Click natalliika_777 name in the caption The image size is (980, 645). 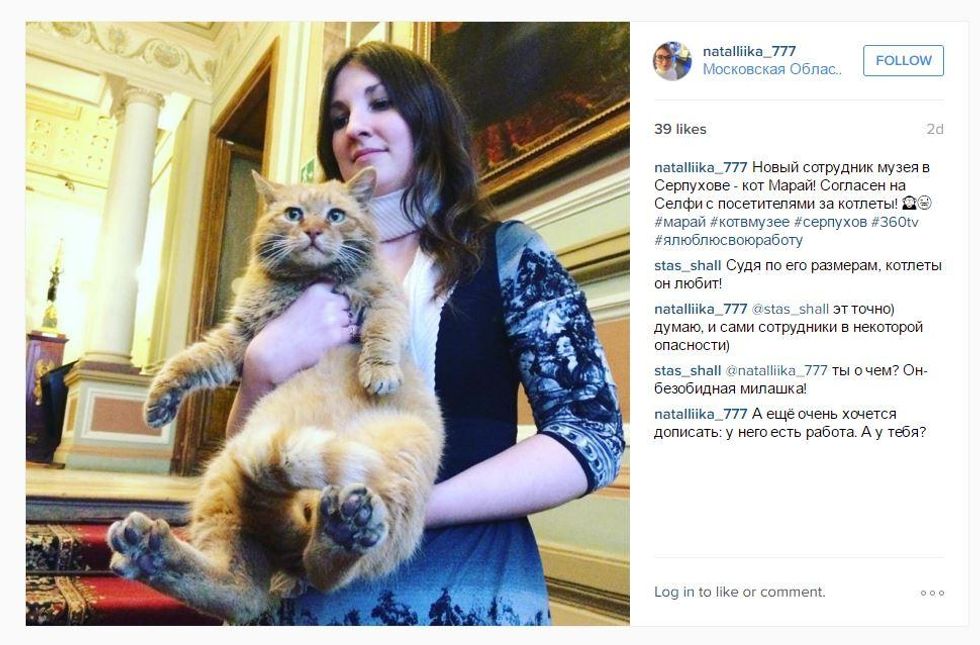(x=701, y=168)
